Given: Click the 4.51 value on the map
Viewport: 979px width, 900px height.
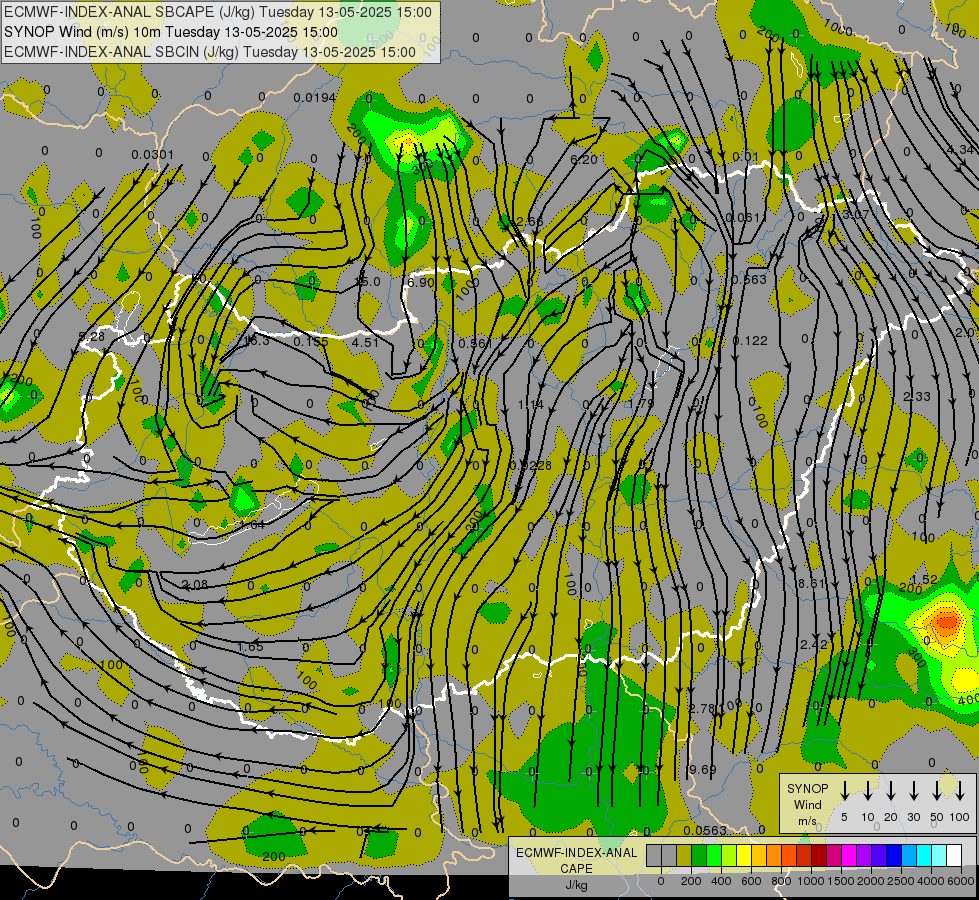Looking at the screenshot, I should 365,342.
